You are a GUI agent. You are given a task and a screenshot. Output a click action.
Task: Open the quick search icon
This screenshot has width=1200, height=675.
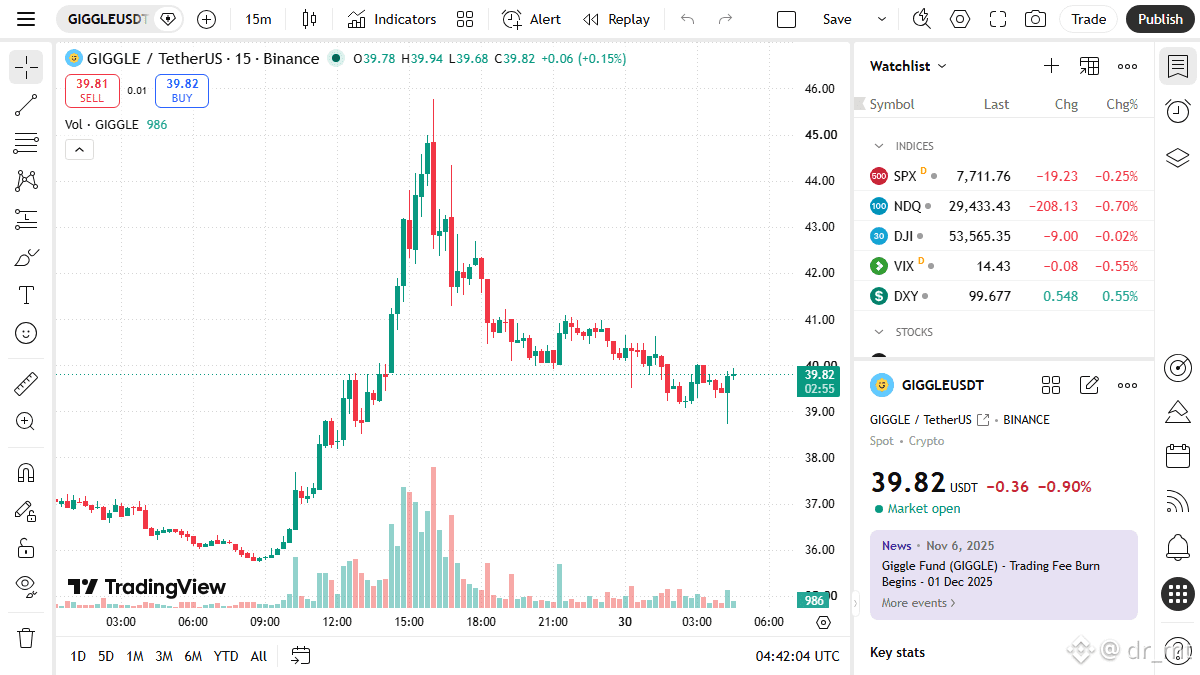pyautogui.click(x=921, y=19)
